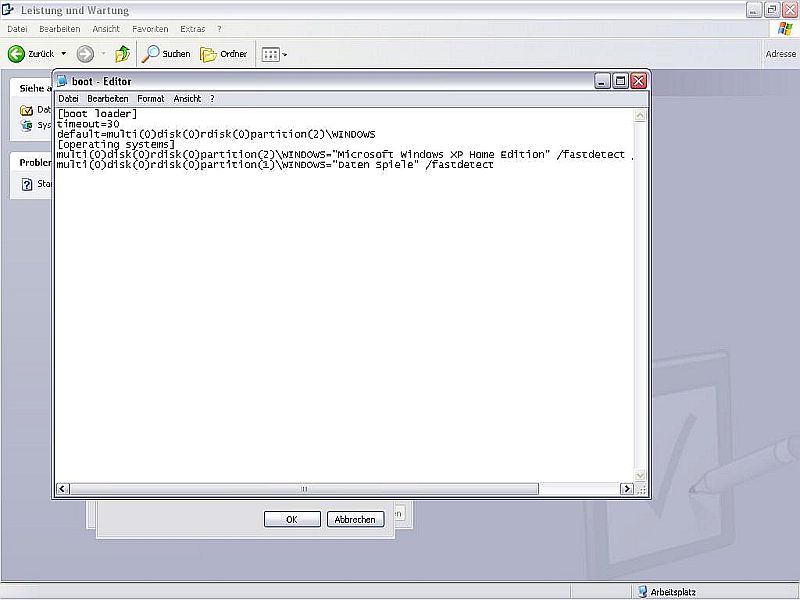This screenshot has width=800, height=600.
Task: Open ? help menu in boot Editor
Action: pyautogui.click(x=212, y=98)
